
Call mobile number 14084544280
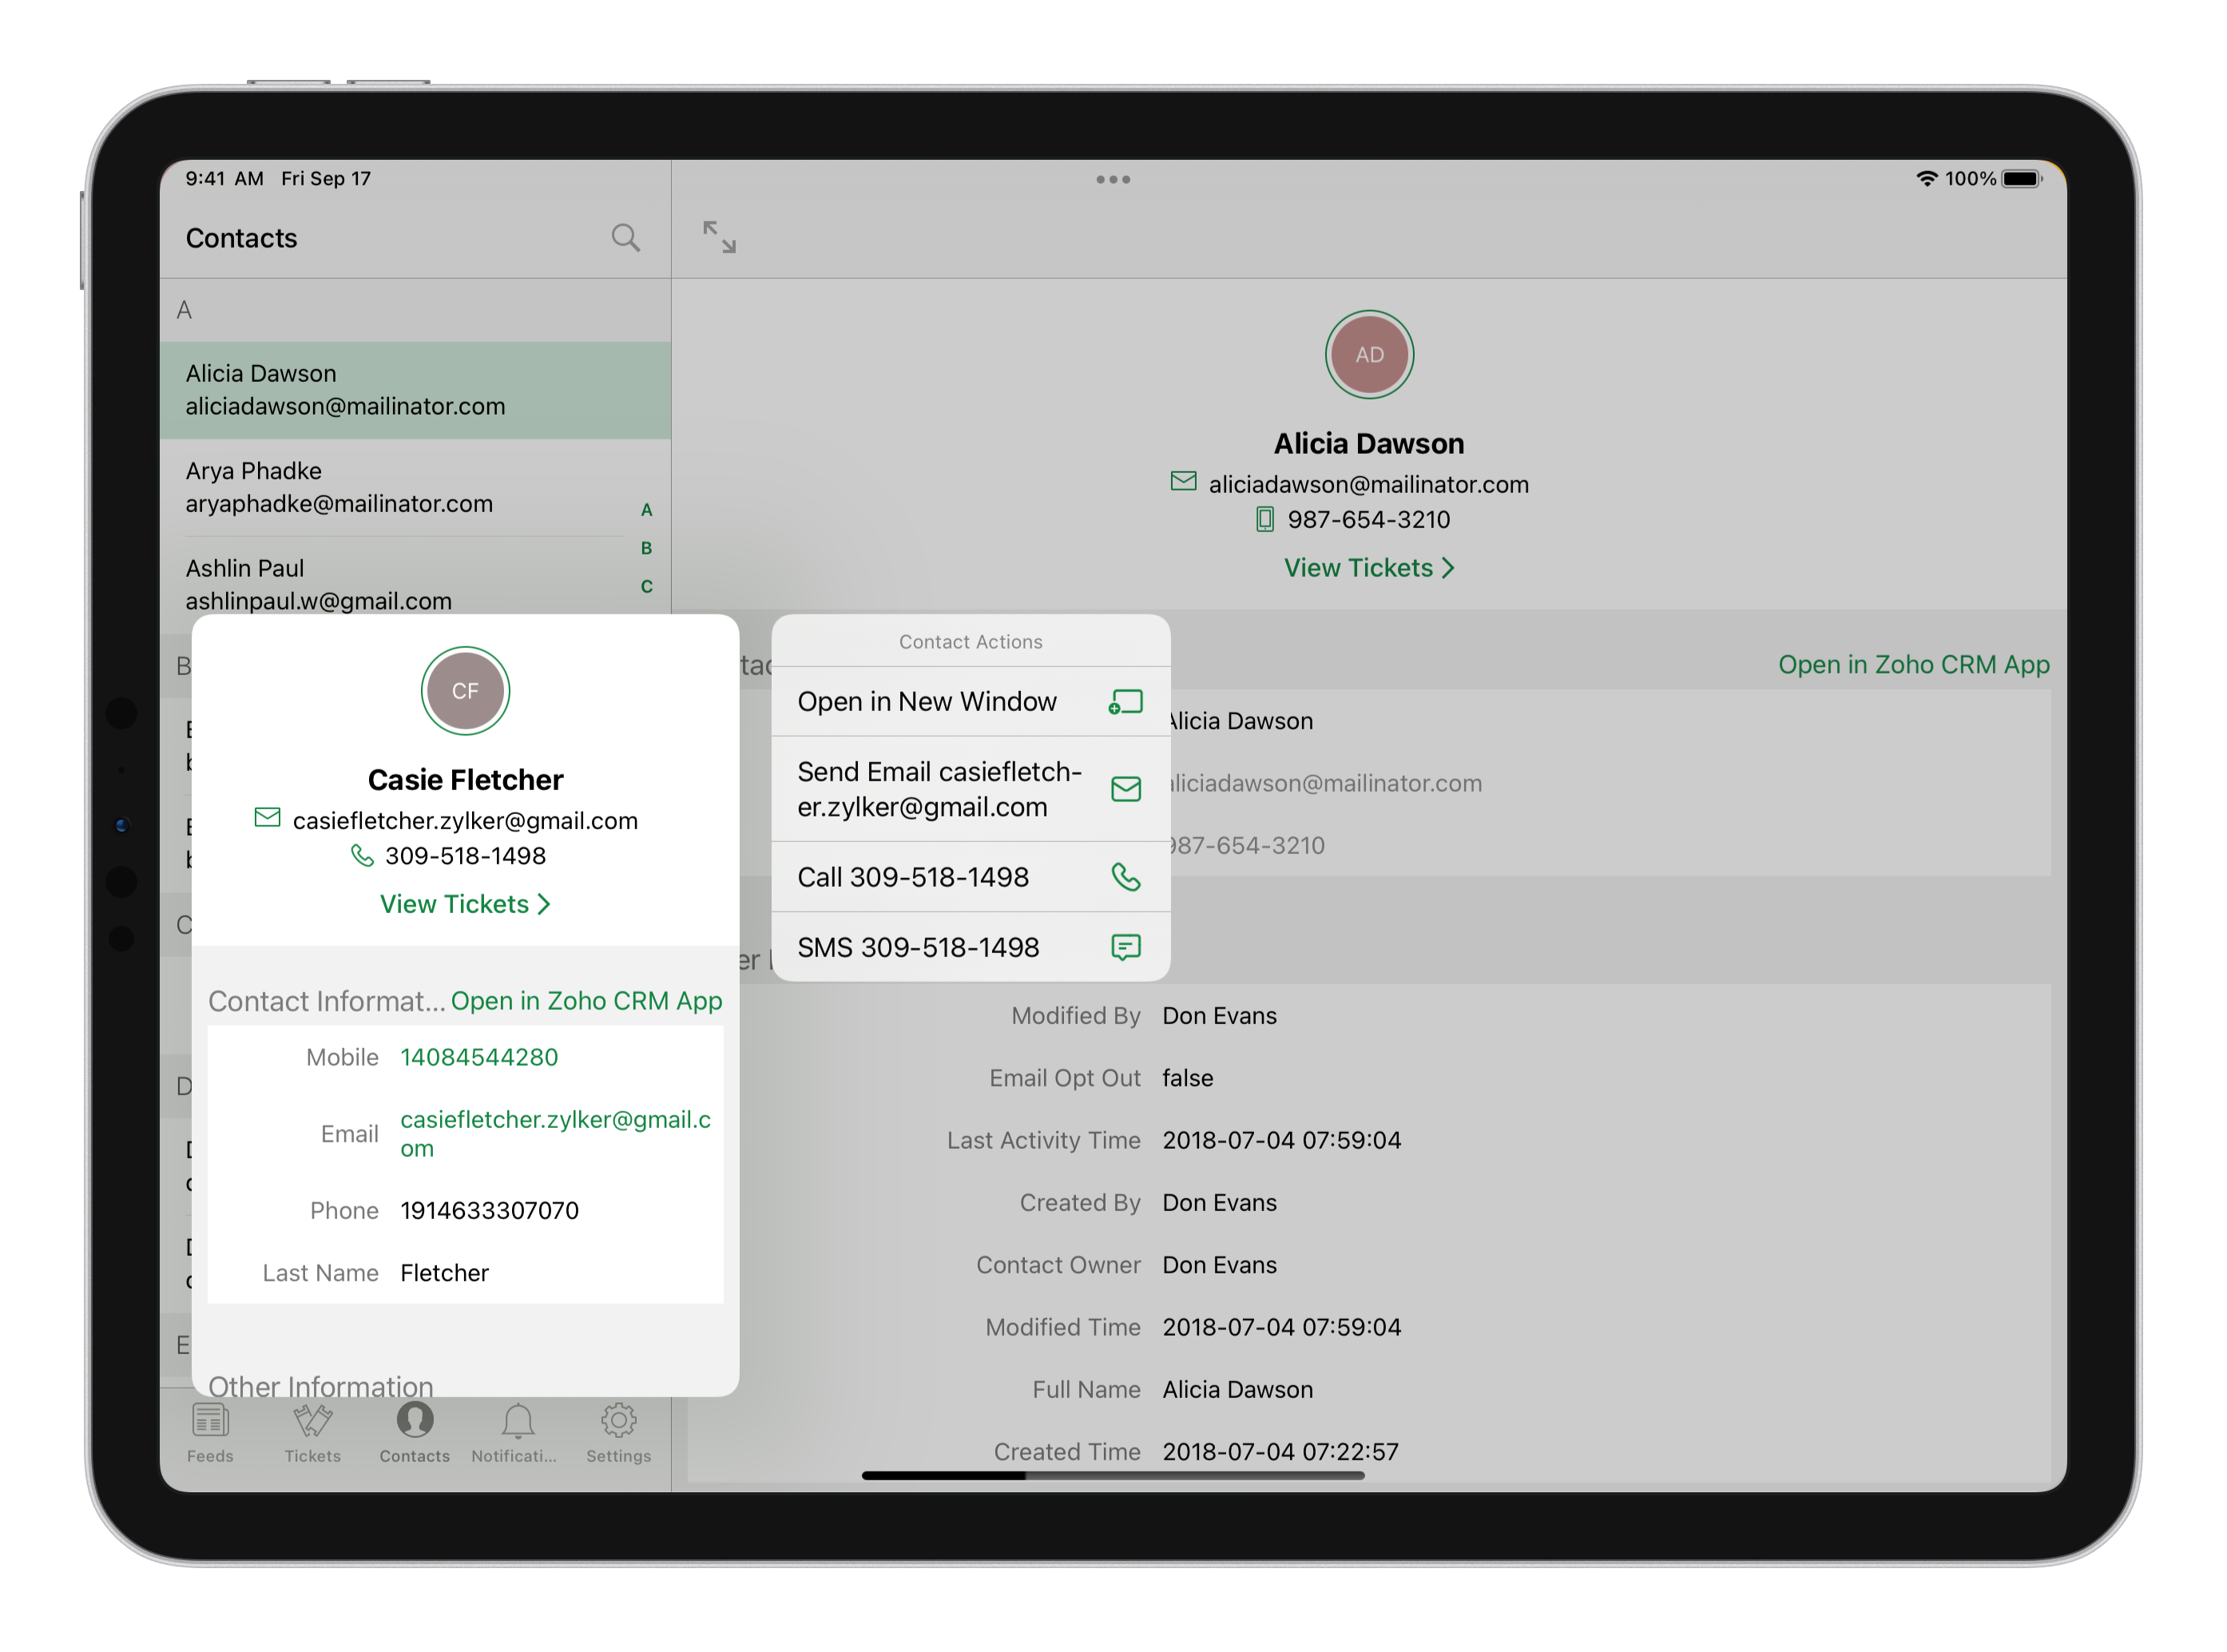pyautogui.click(x=479, y=1056)
